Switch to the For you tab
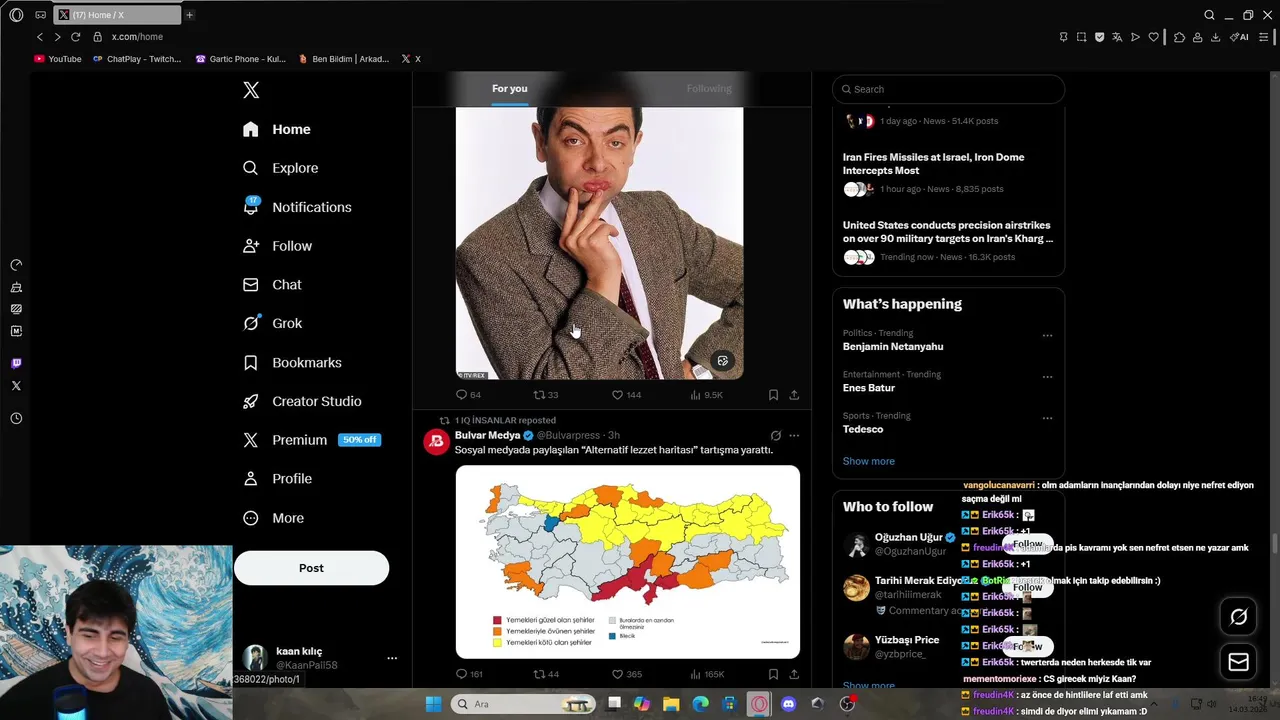This screenshot has width=1280, height=720. click(x=509, y=89)
